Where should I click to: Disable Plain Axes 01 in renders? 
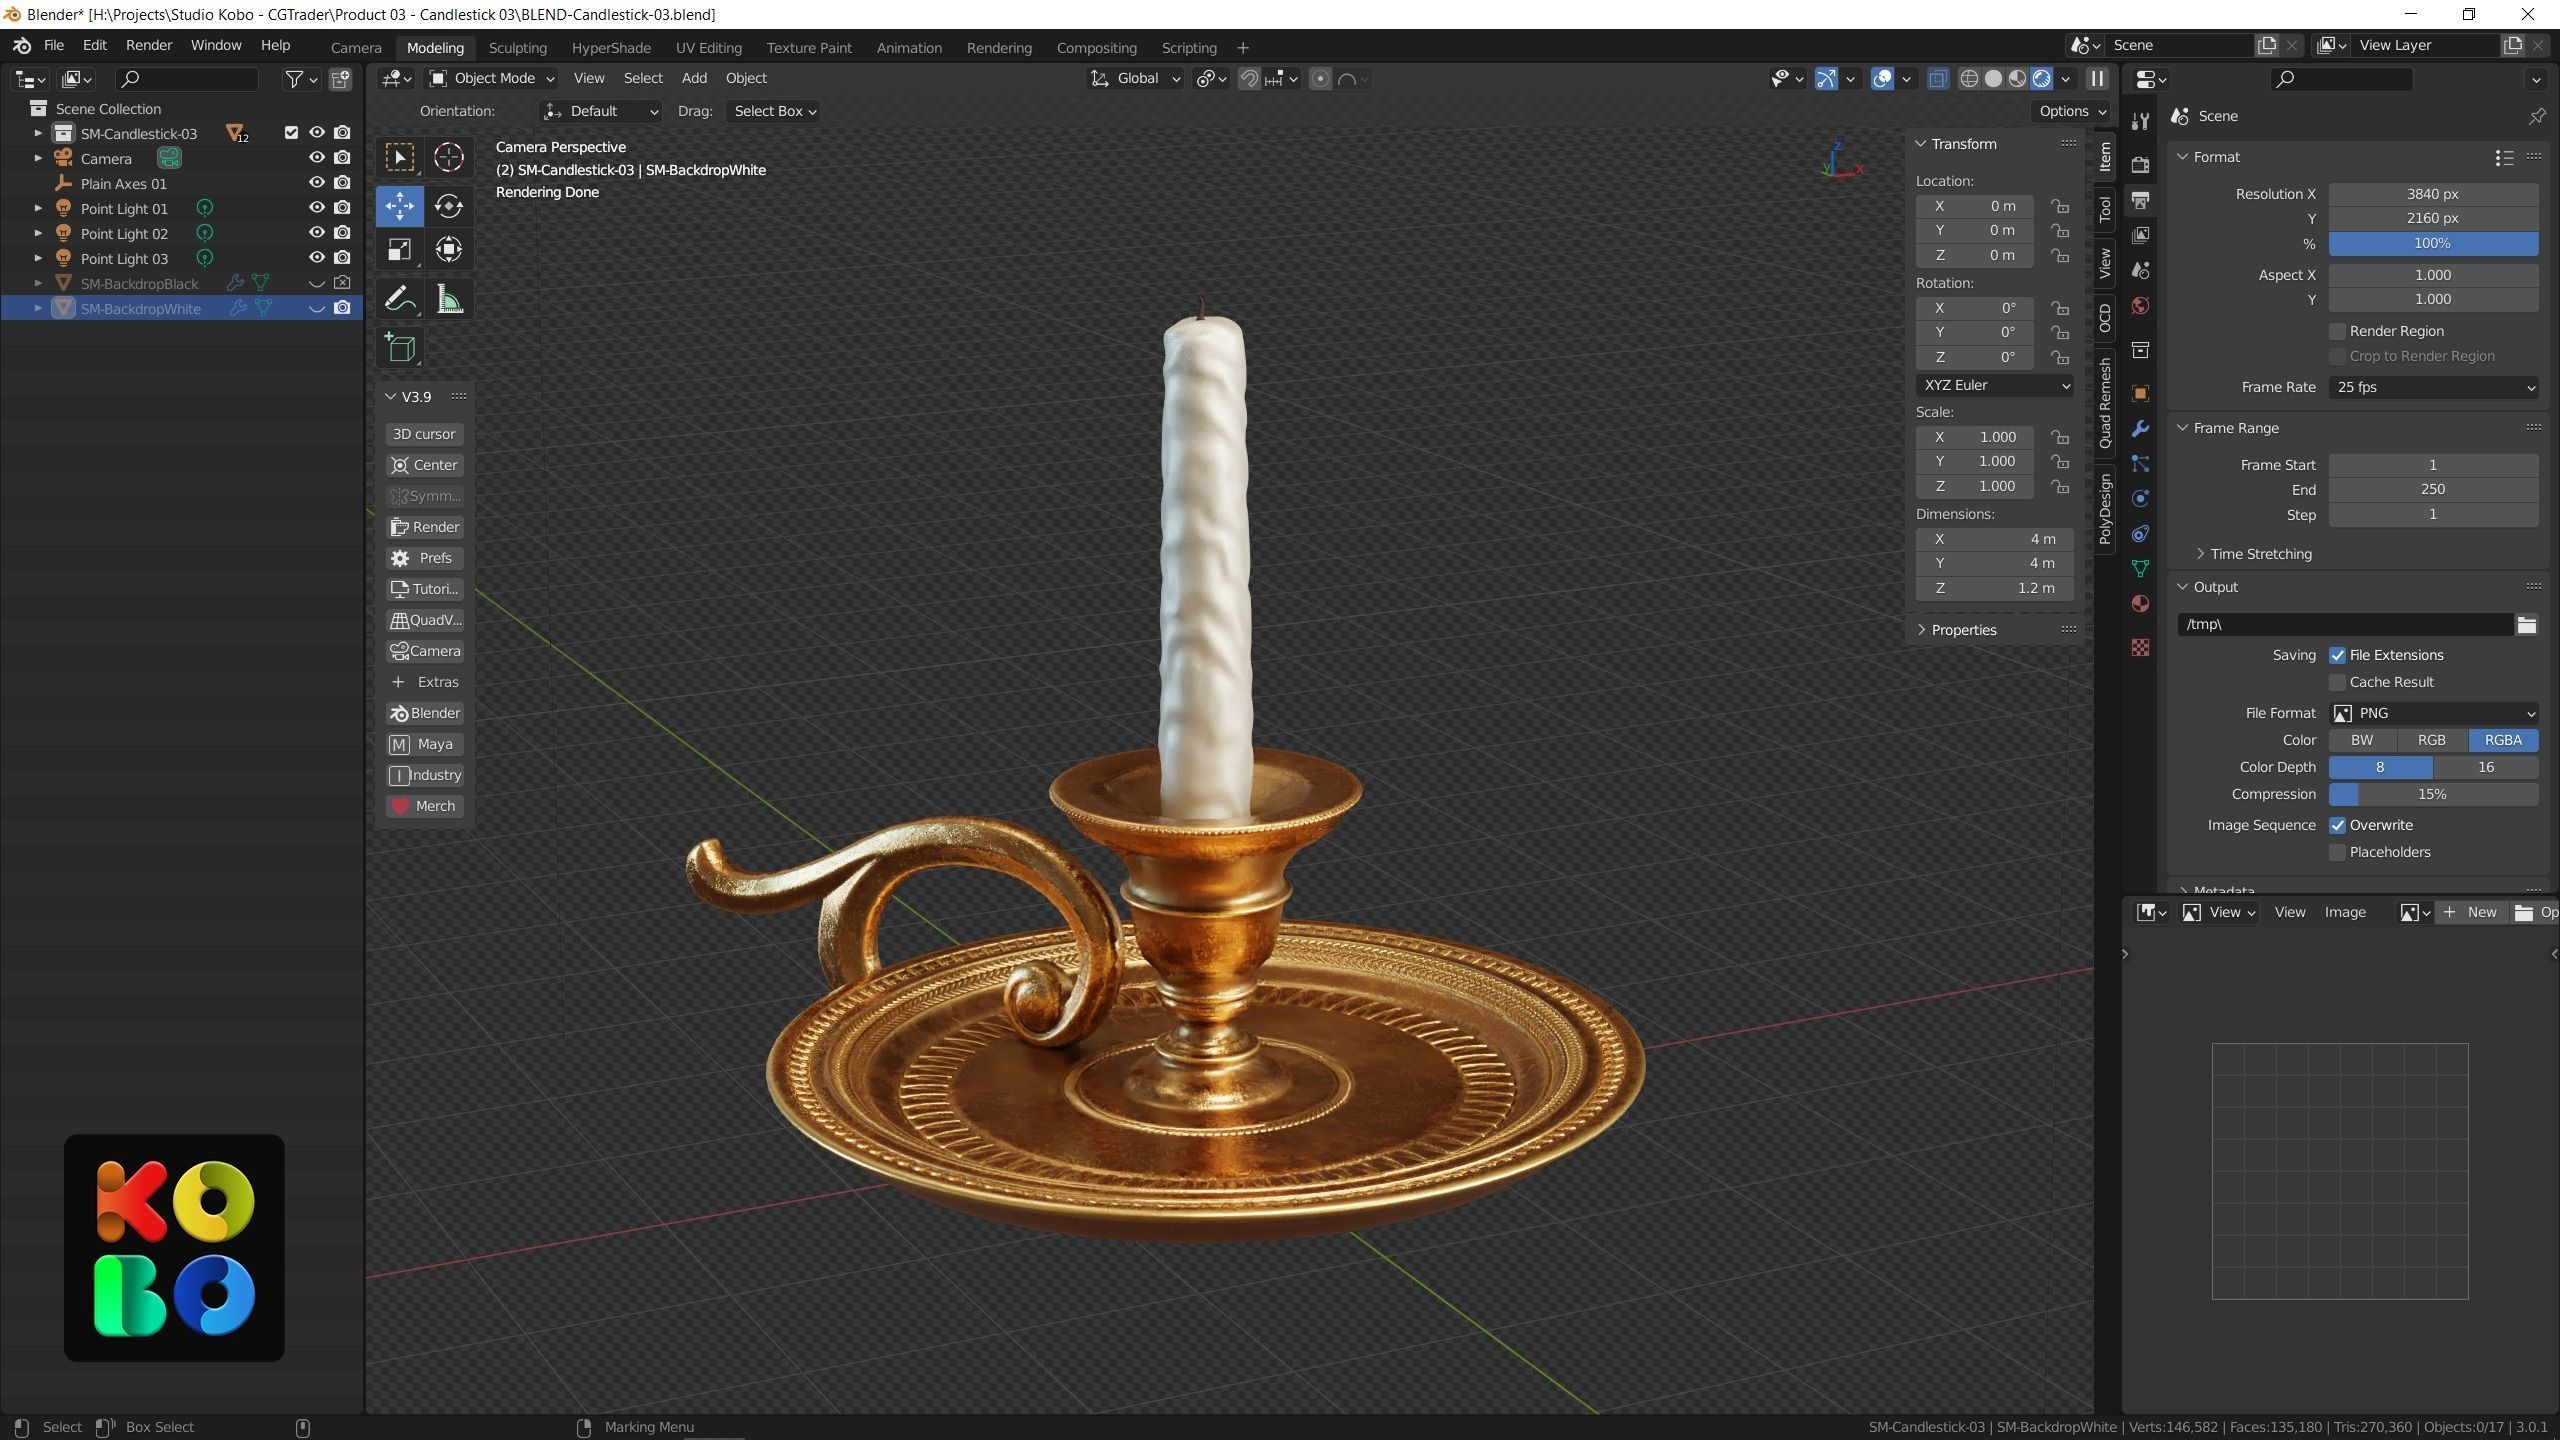click(x=342, y=183)
